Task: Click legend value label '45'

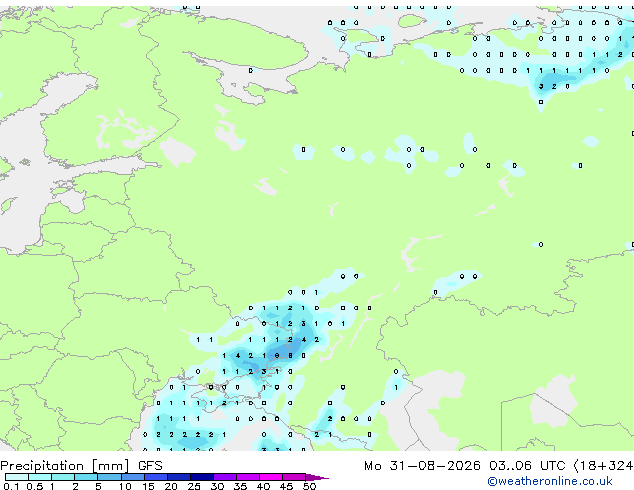Action: tap(286, 486)
